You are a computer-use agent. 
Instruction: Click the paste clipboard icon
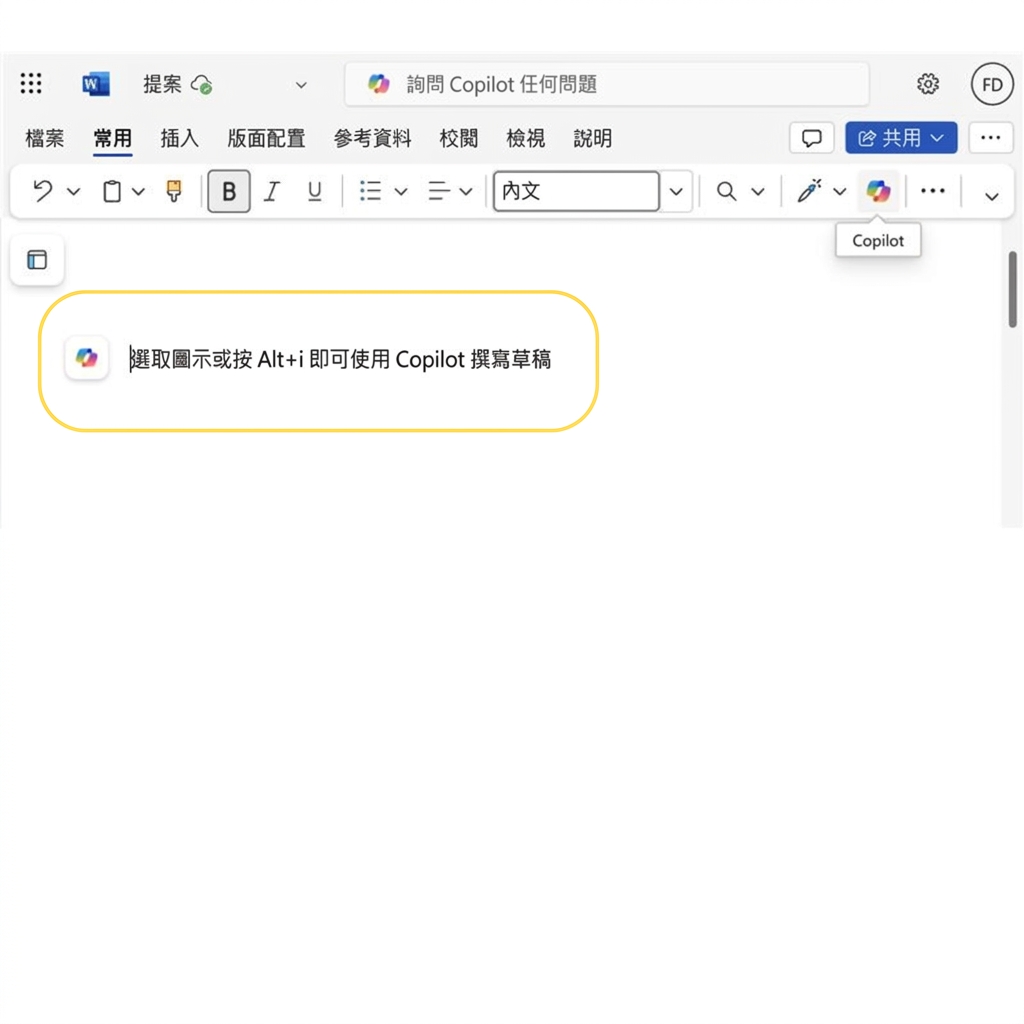[112, 191]
